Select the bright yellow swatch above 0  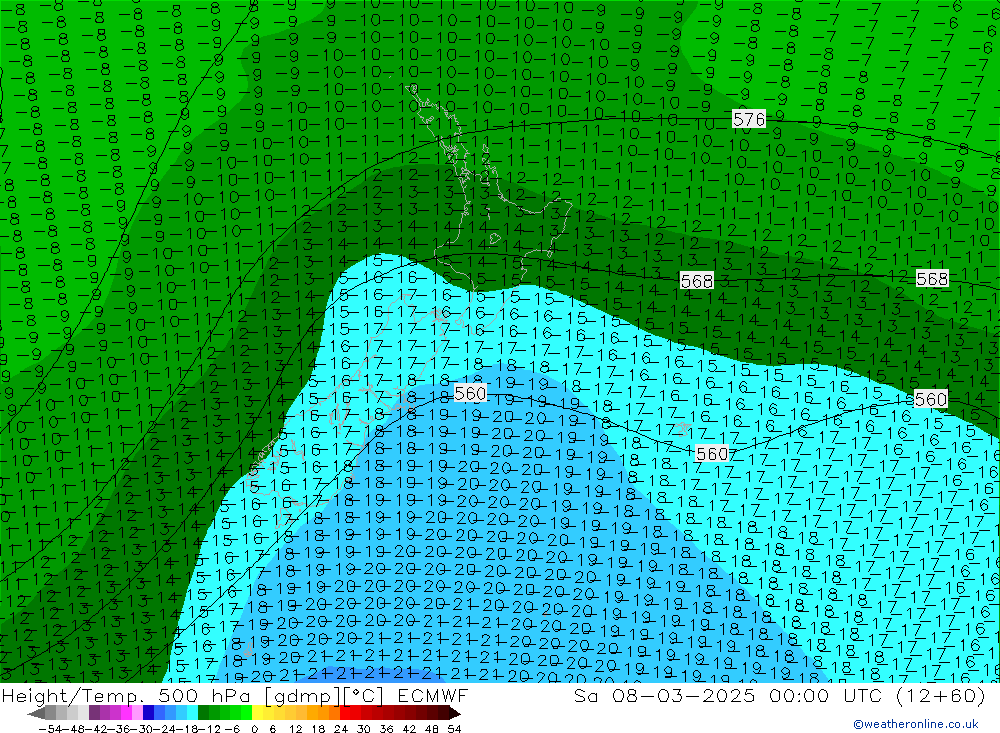tap(257, 713)
